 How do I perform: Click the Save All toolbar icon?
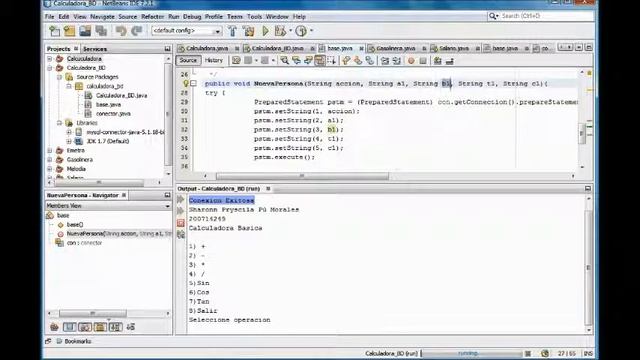point(101,31)
